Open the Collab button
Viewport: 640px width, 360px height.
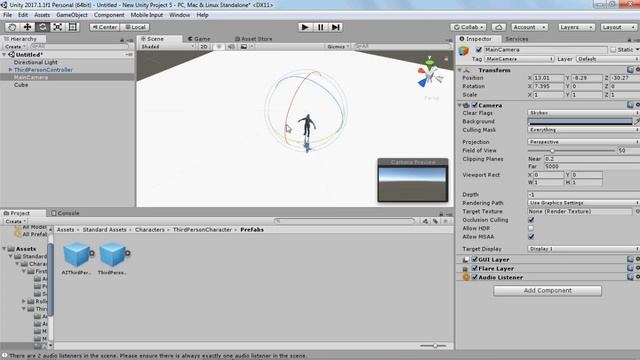tap(468, 27)
